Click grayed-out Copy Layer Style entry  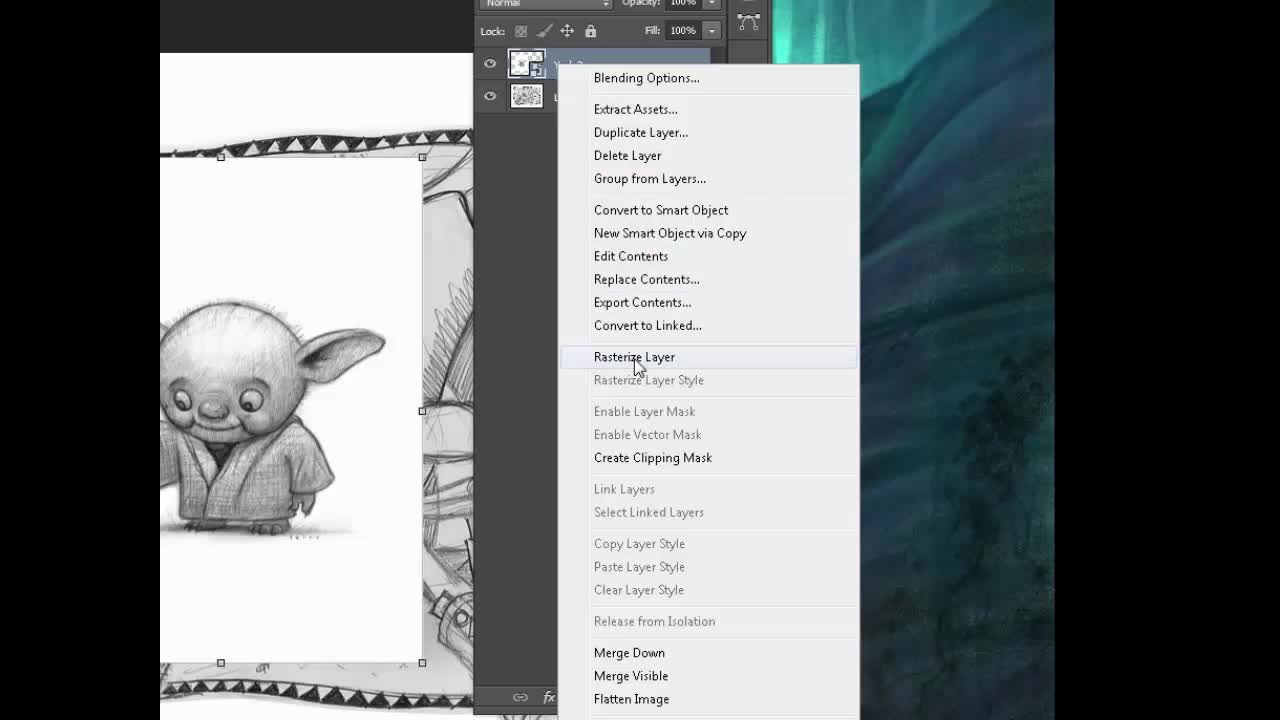tap(639, 544)
